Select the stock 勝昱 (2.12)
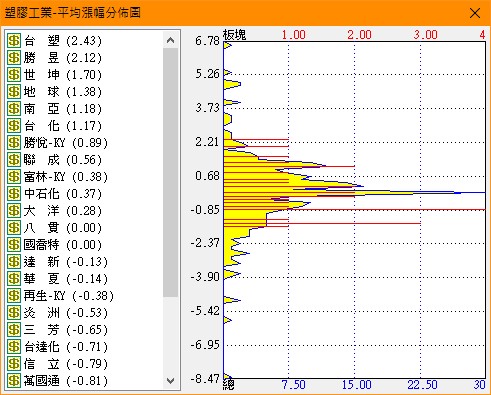Viewport: 491px width, 395px height. [x=63, y=58]
